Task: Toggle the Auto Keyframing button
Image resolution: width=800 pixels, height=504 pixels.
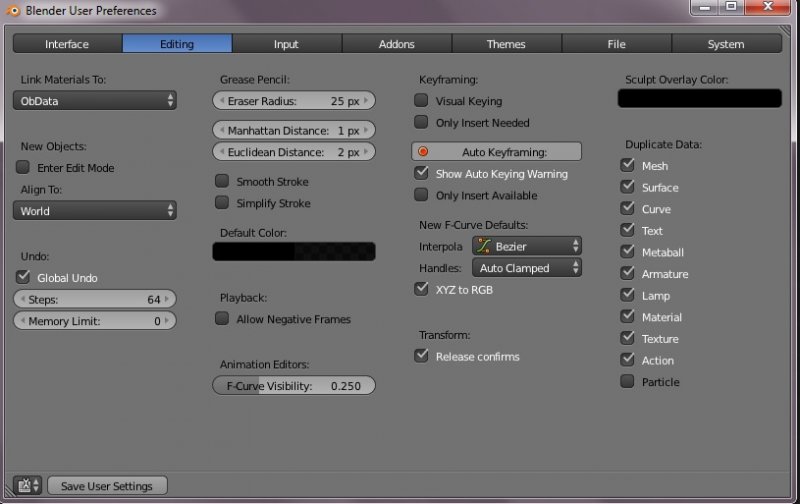Action: coord(496,152)
